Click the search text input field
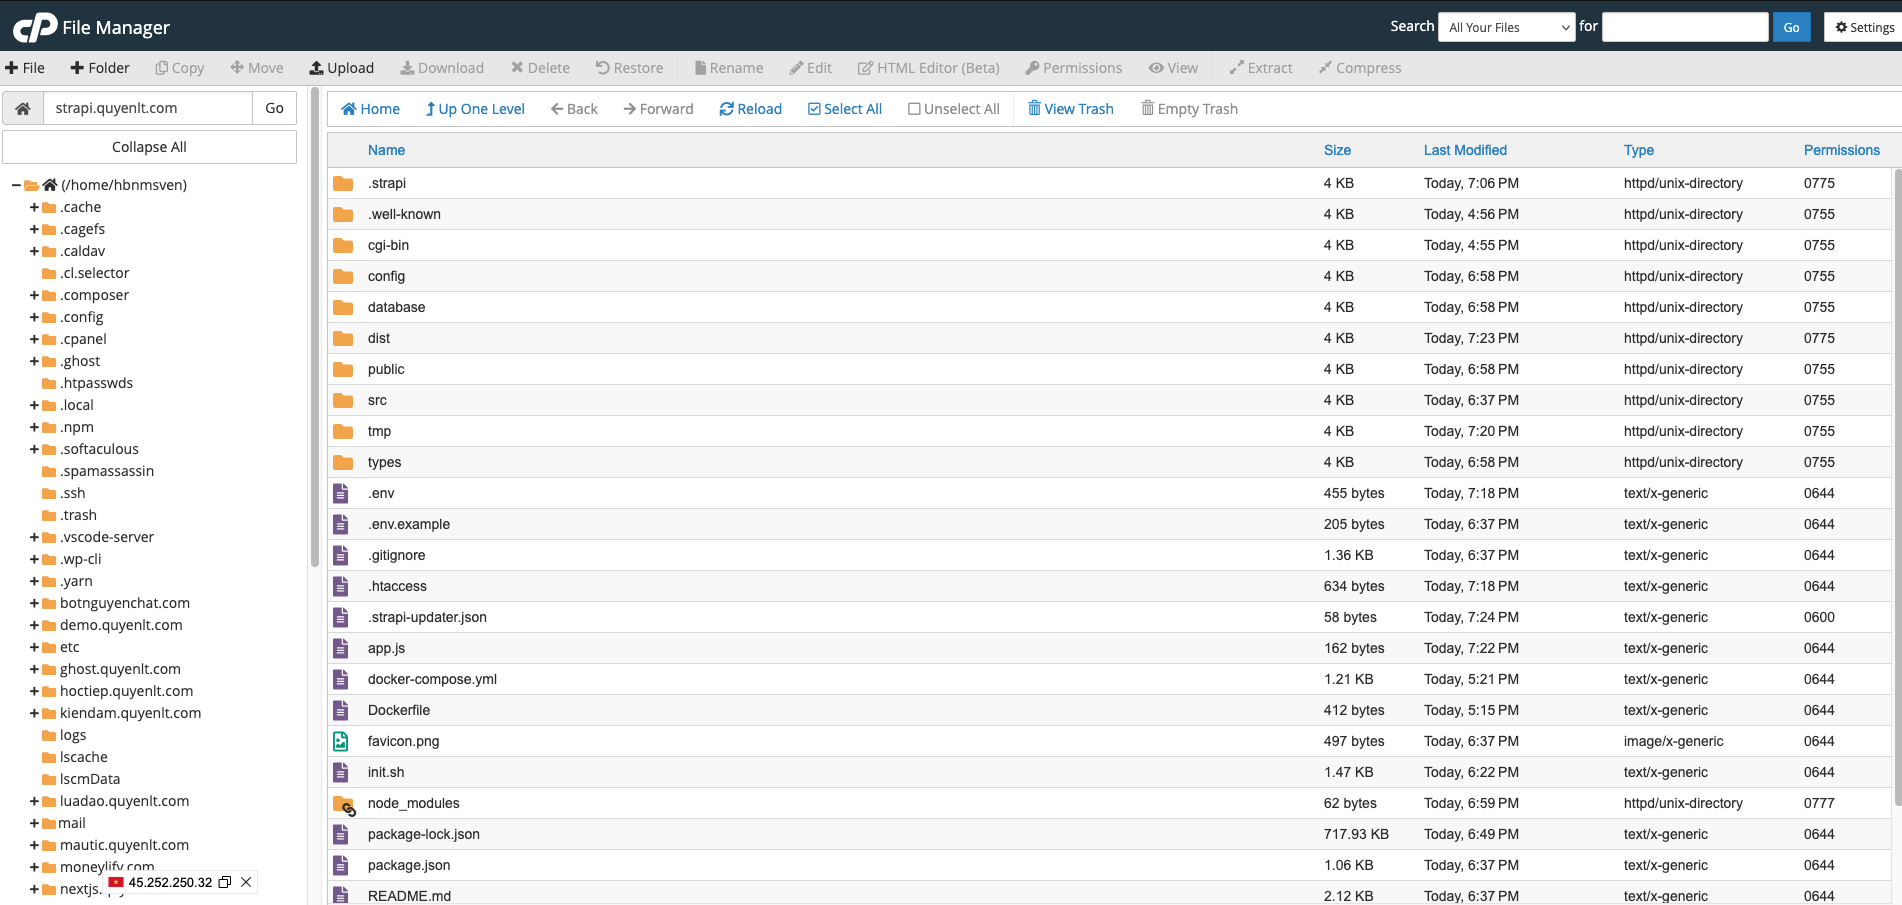Screen dimensions: 1902x905 [1684, 27]
